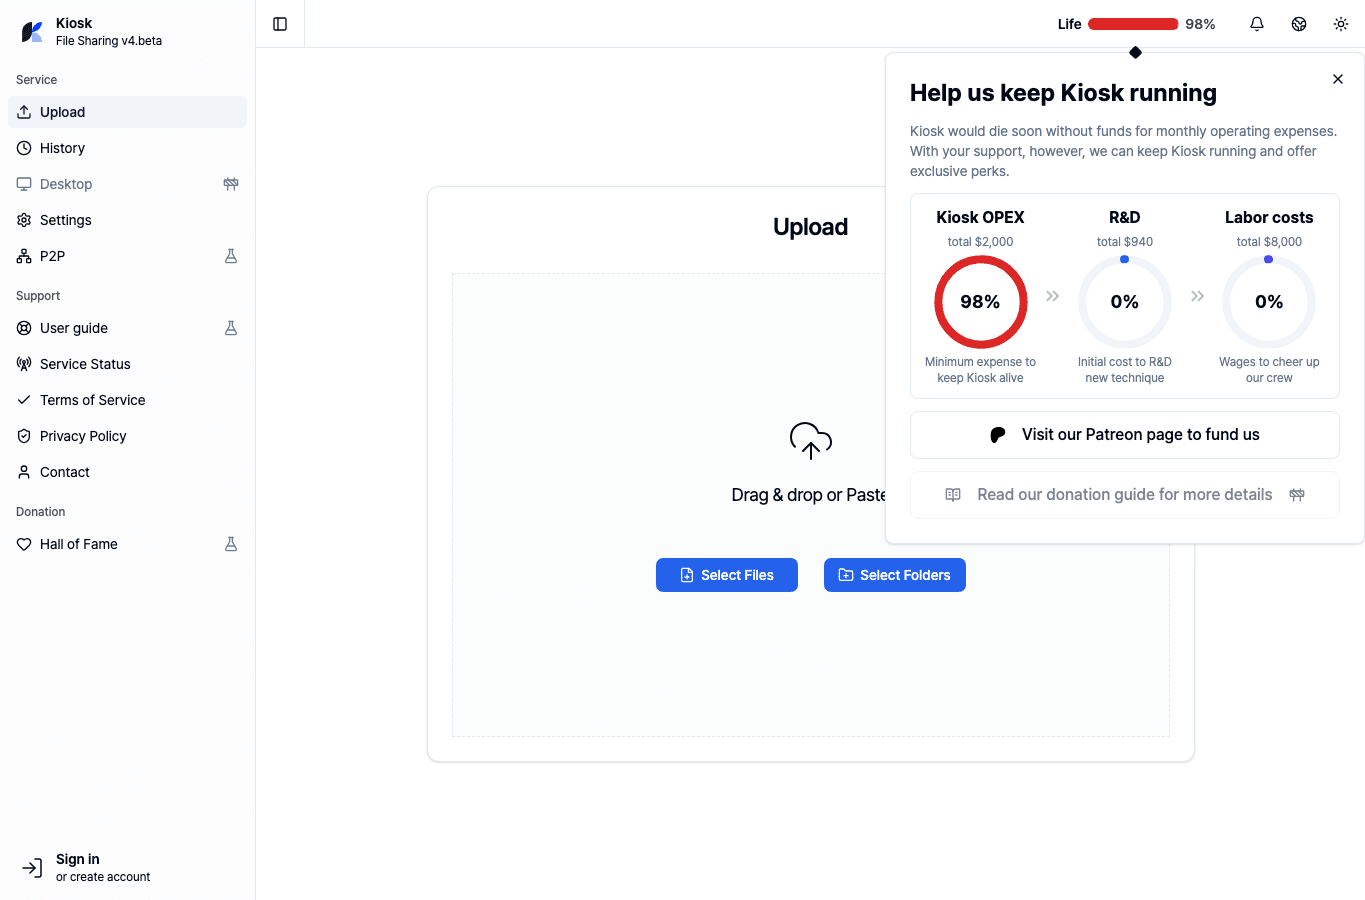
Task: Click the Contact person icon
Action: 24,472
